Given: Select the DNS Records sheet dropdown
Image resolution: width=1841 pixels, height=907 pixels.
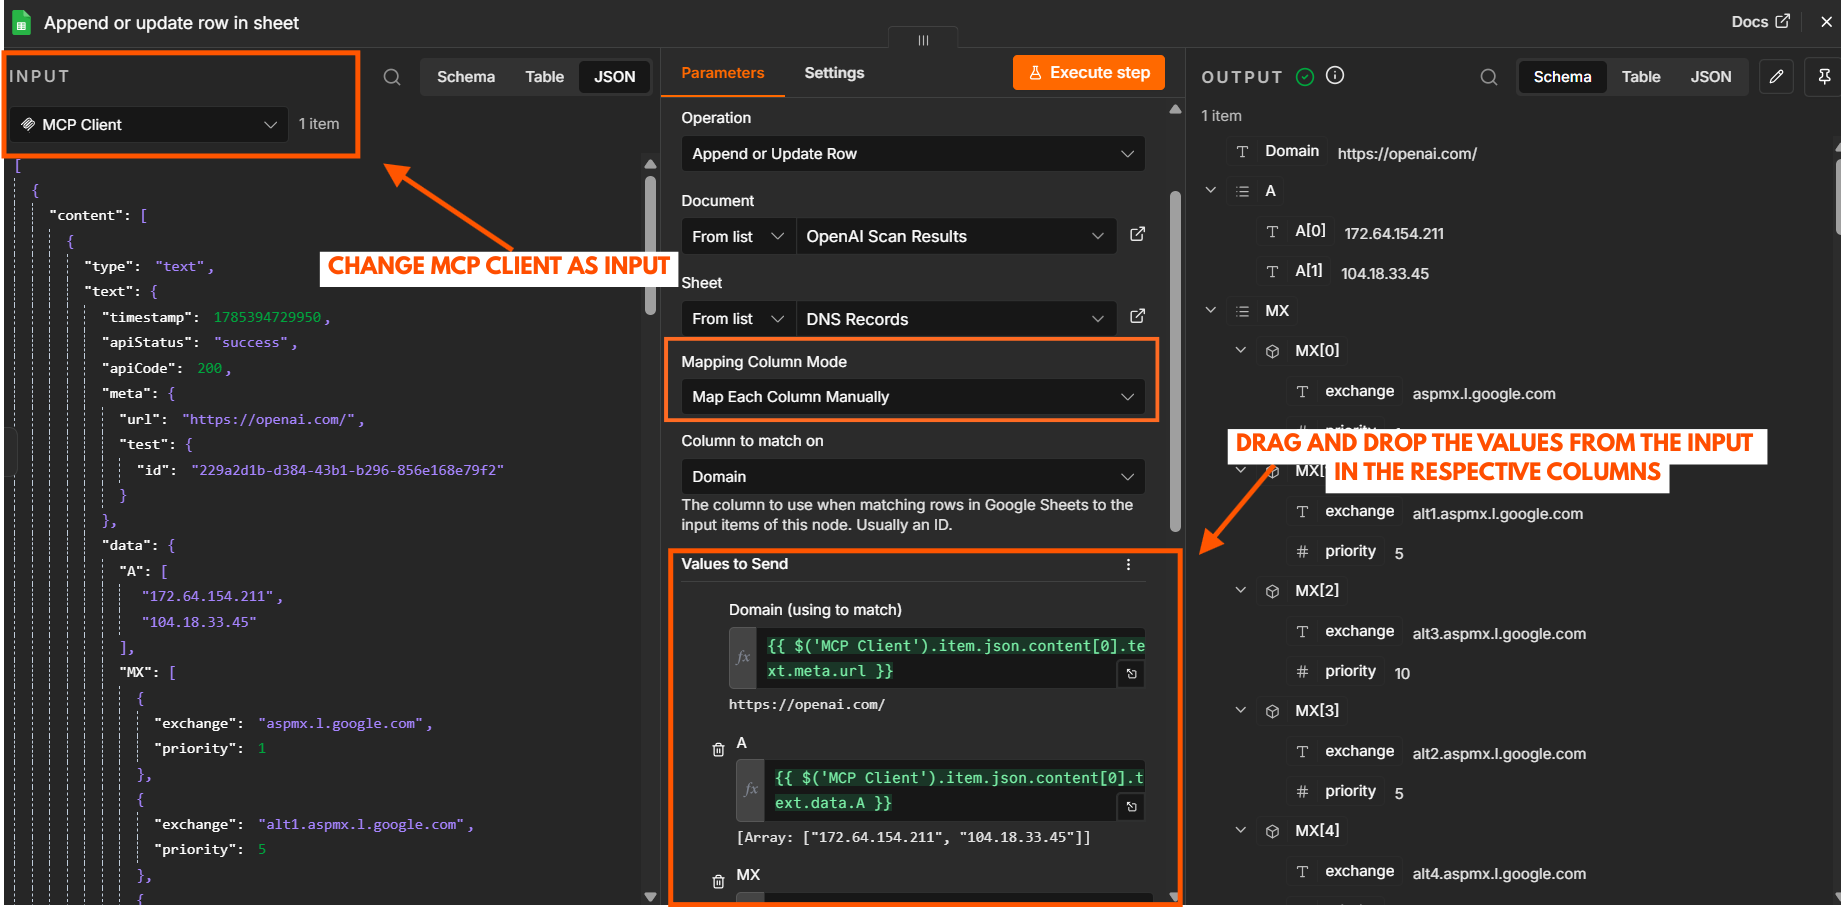Looking at the screenshot, I should (x=955, y=319).
